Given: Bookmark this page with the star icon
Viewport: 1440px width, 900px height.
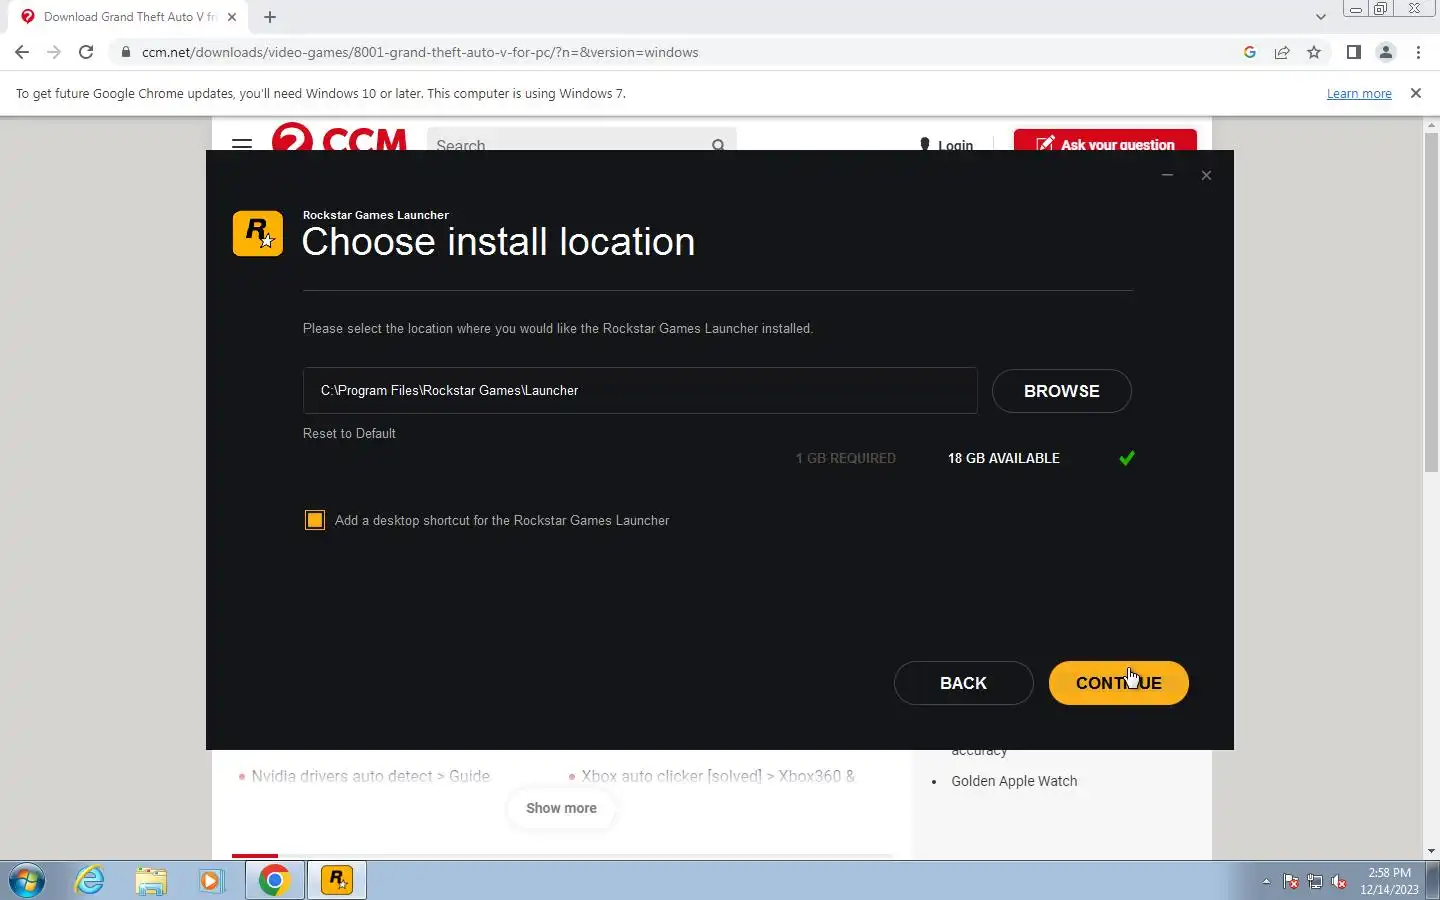Looking at the screenshot, I should tap(1314, 52).
